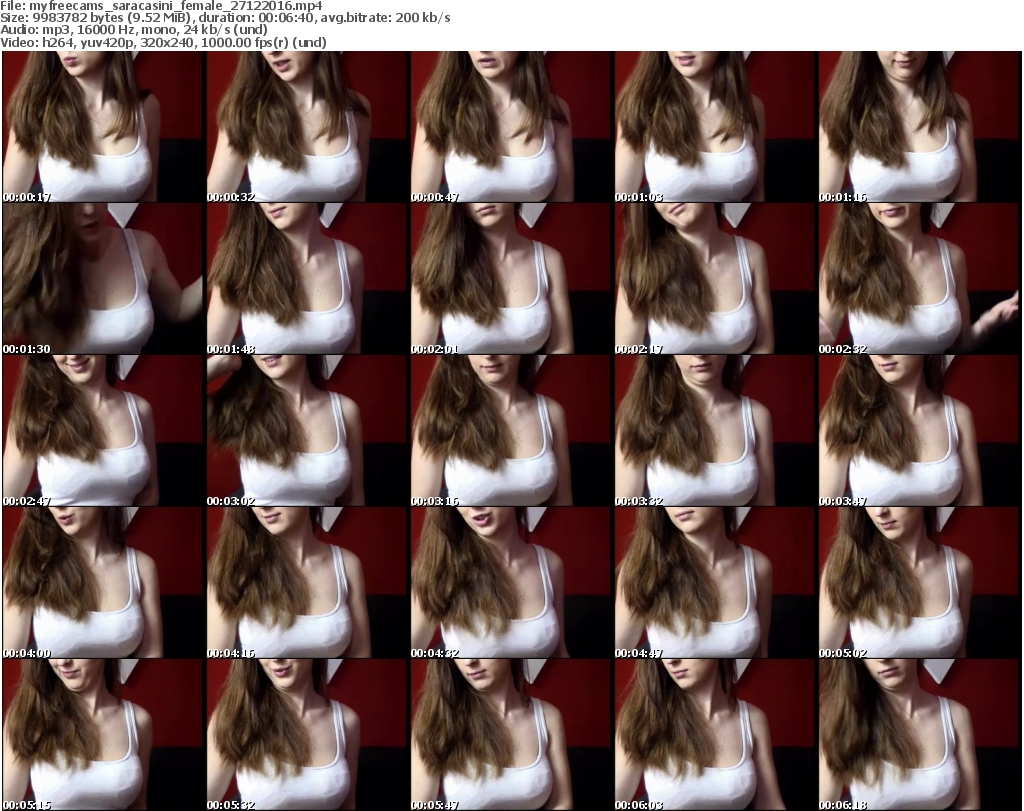Image resolution: width=1024 pixels, height=811 pixels.
Task: Select the thumbnail stamped 00:04:32
Action: tap(511, 583)
